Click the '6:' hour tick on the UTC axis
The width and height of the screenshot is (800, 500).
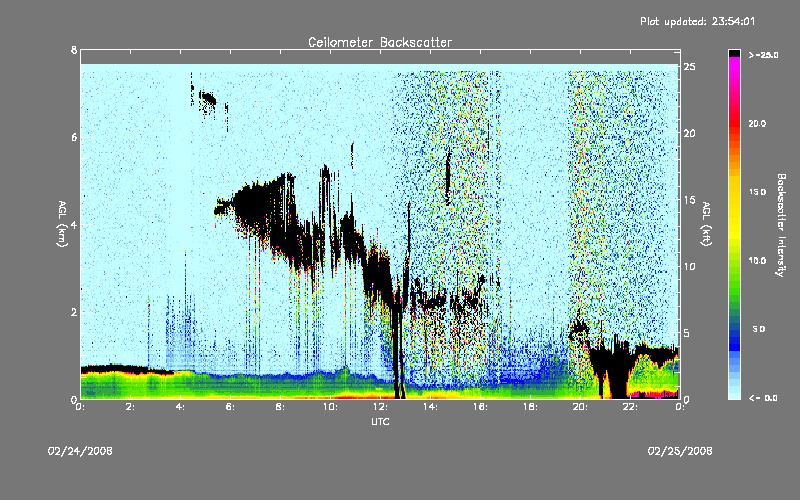[231, 407]
